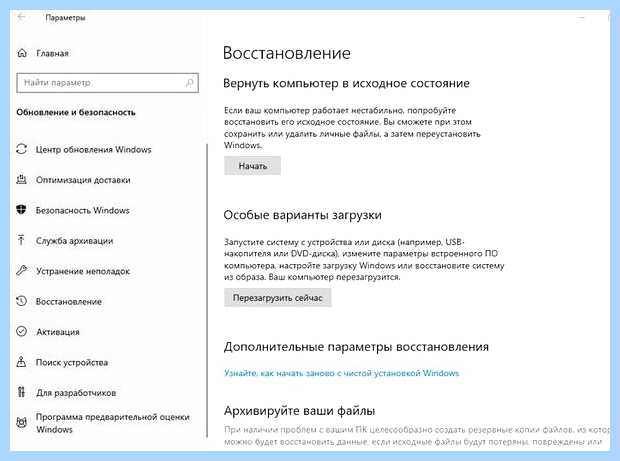The width and height of the screenshot is (620, 461).
Task: Click the magnifier icon in search box
Action: [x=189, y=83]
